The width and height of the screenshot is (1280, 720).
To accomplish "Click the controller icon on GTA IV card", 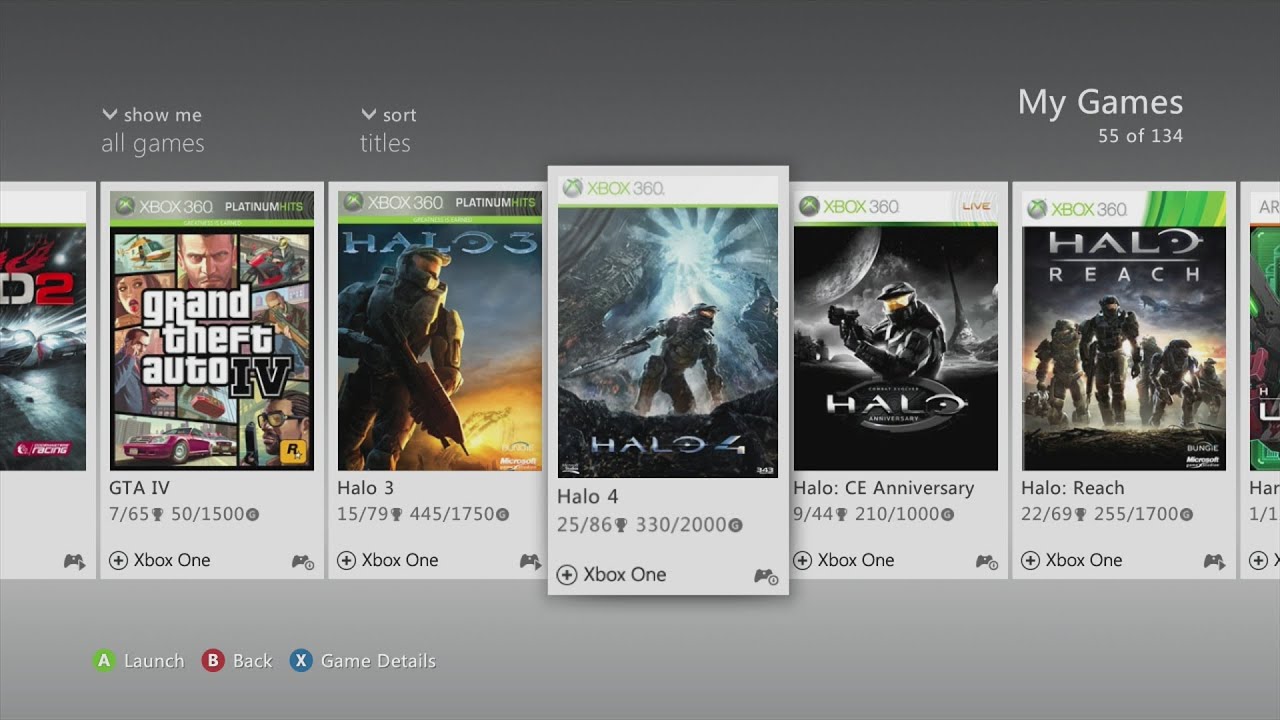I will [303, 562].
